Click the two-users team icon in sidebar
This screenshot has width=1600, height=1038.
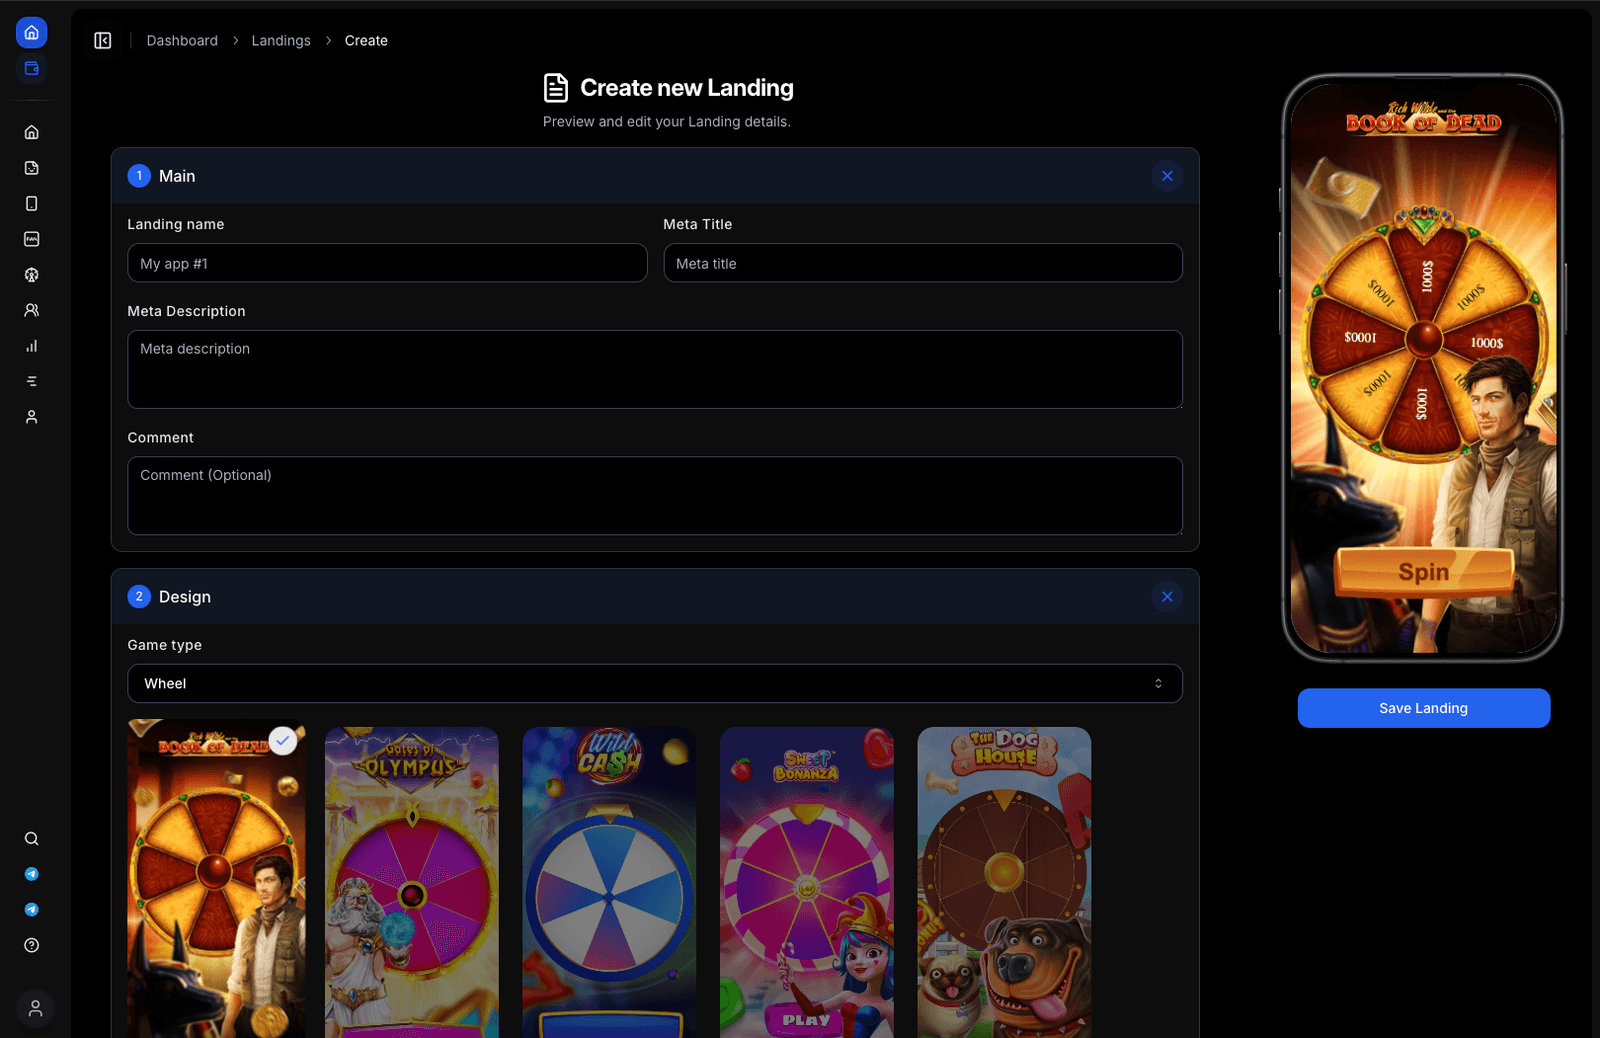pos(32,310)
